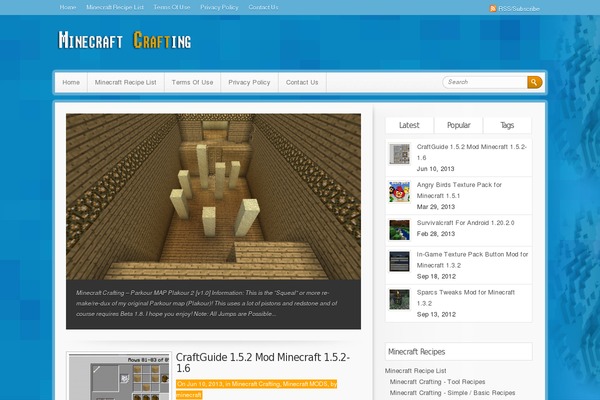Screen dimensions: 600x400
Task: Open the RSS Subscribe link
Action: coord(519,8)
